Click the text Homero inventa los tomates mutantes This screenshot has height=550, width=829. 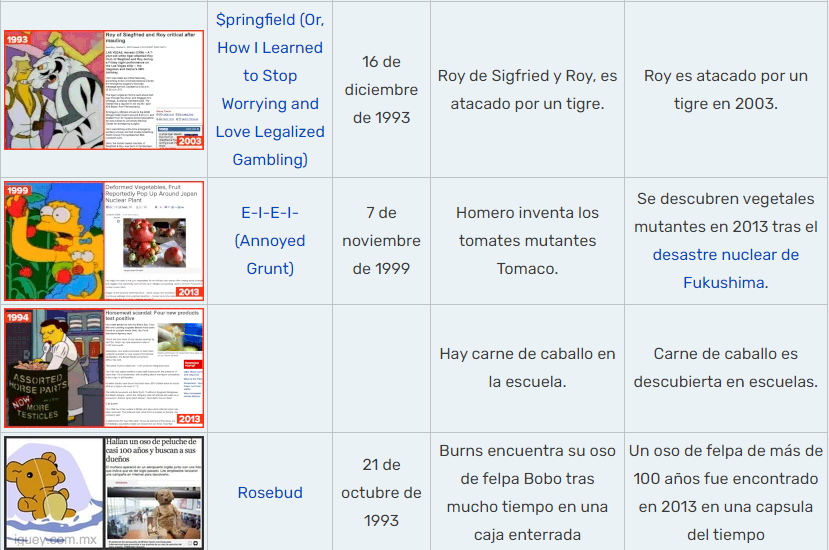[x=527, y=240]
